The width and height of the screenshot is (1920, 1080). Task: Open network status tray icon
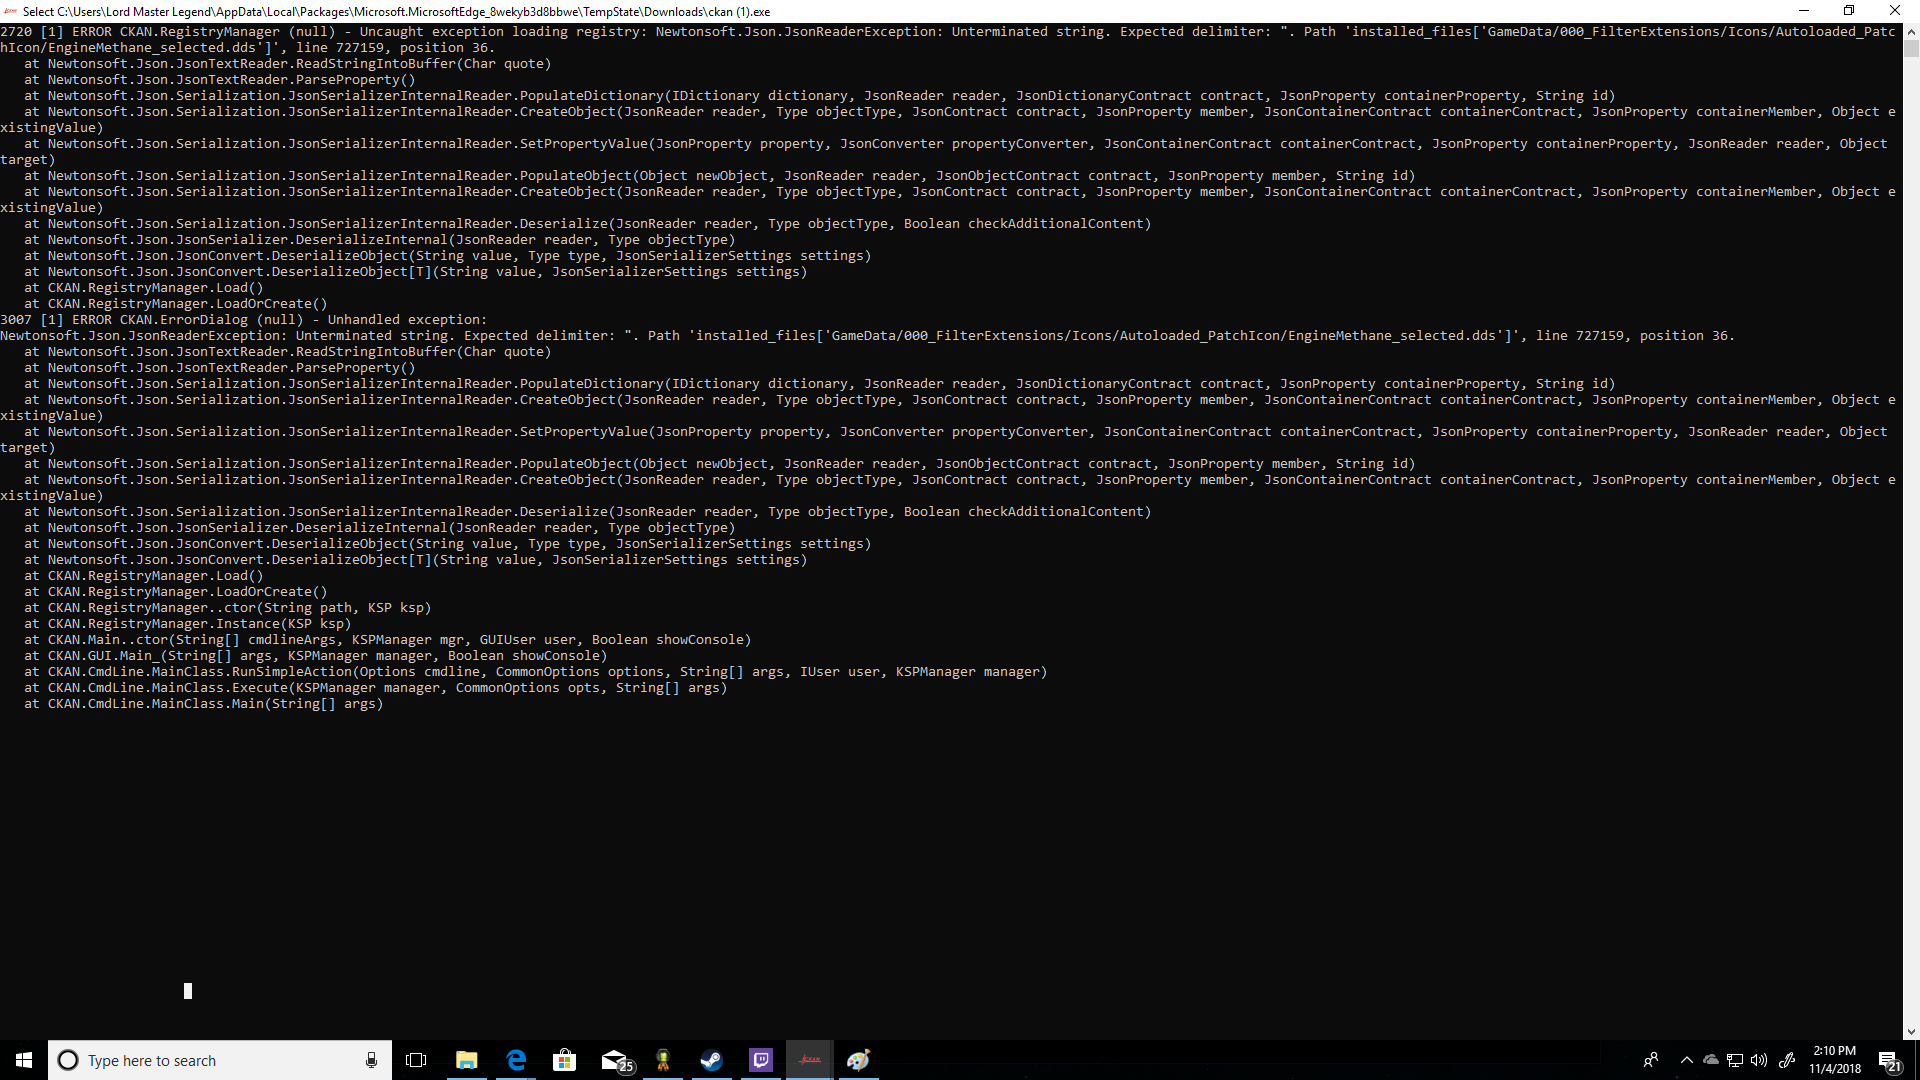(x=1735, y=1060)
